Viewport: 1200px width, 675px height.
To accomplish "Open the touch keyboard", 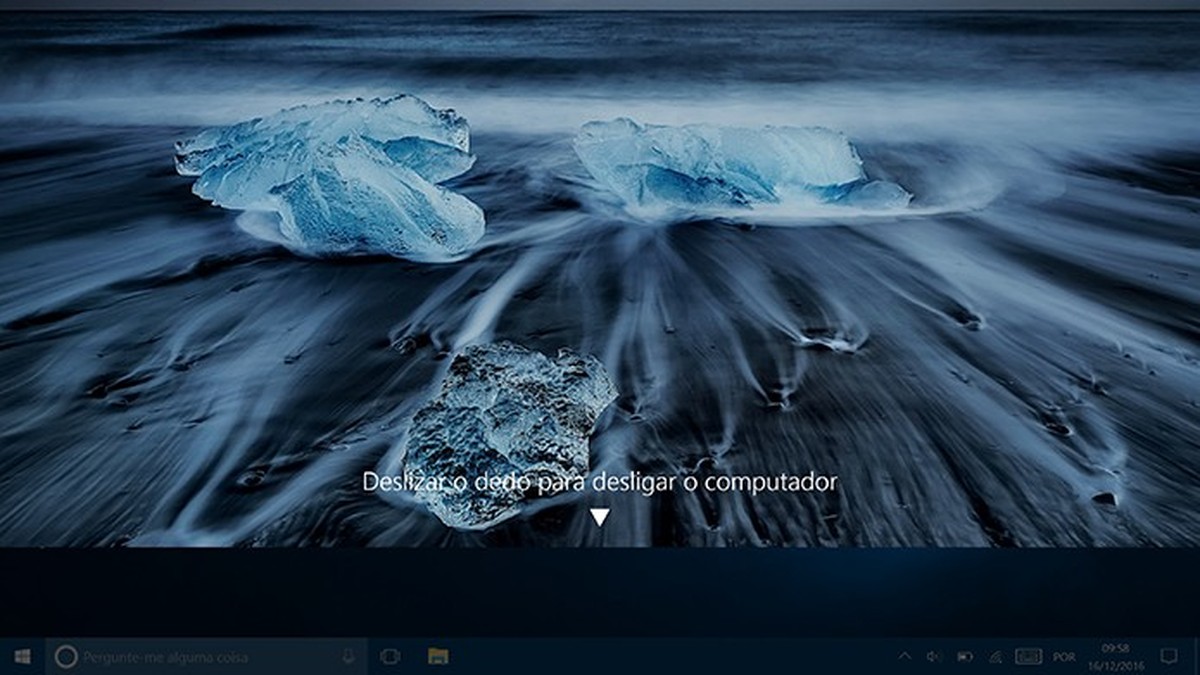I will pyautogui.click(x=1030, y=655).
